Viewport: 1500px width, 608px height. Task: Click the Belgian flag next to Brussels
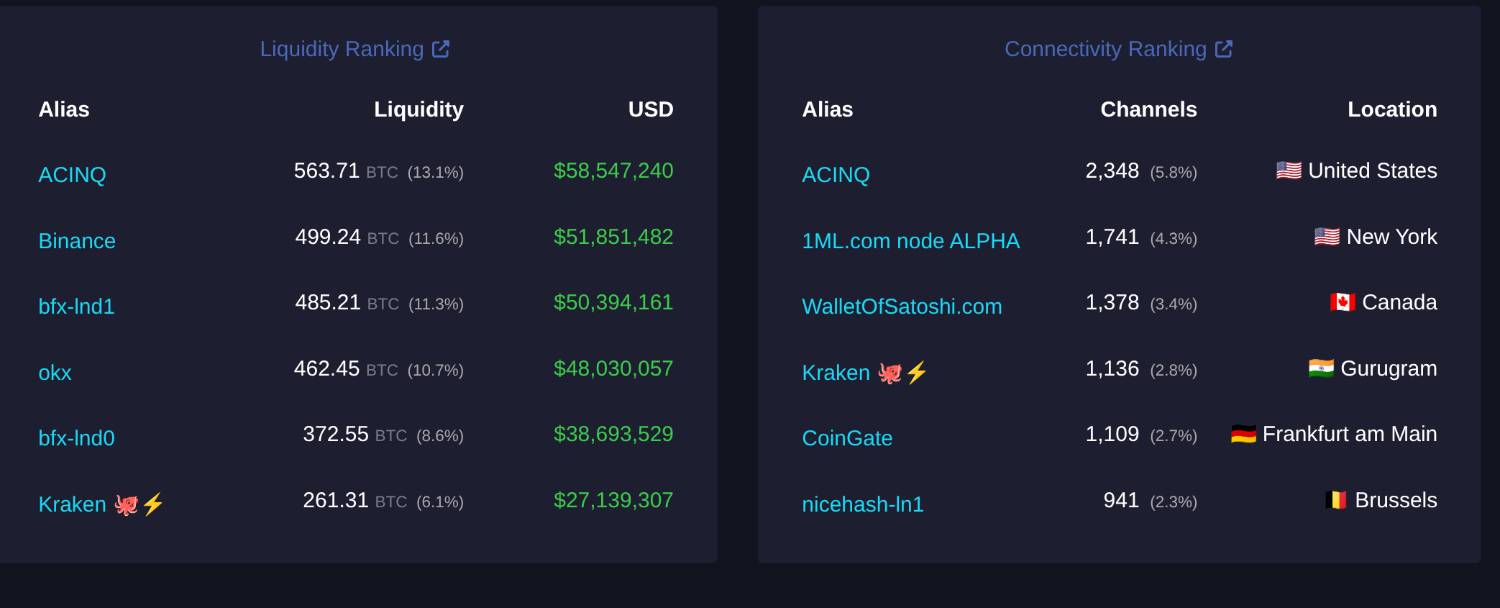click(x=1335, y=500)
